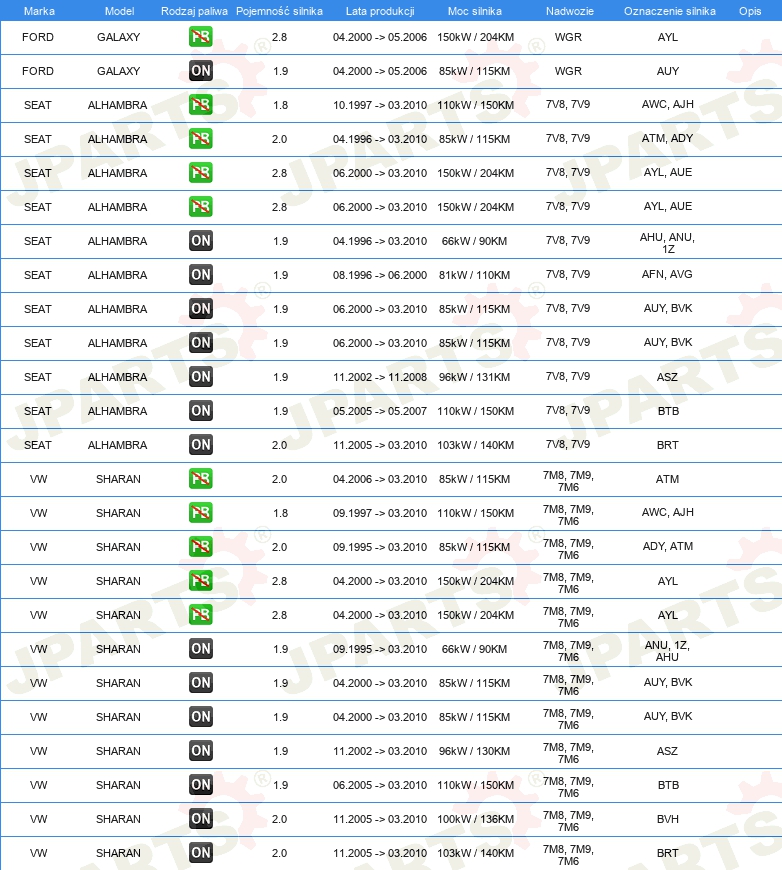Click the ANU, 1Z, AHU engine codes
Screen dimensions: 782x870
[668, 651]
